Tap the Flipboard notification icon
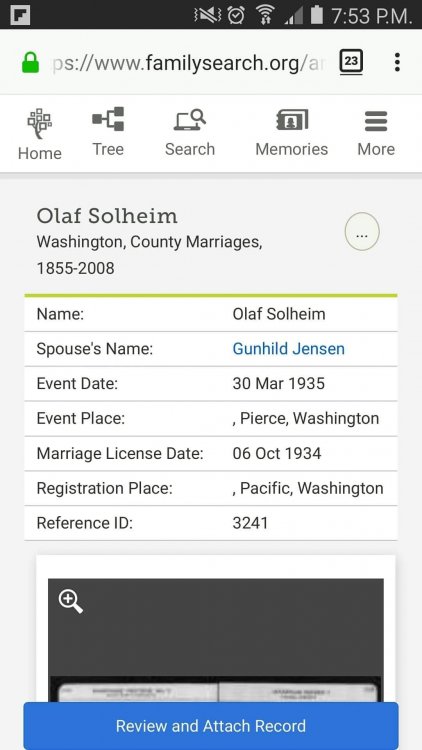The height and width of the screenshot is (750, 422). pos(20,15)
